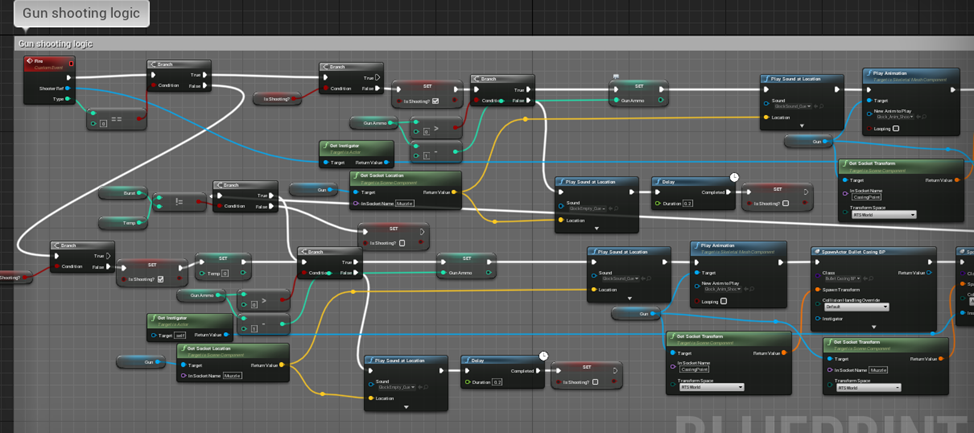Click Muzzle socket name in upper Get Socket Location

[404, 203]
